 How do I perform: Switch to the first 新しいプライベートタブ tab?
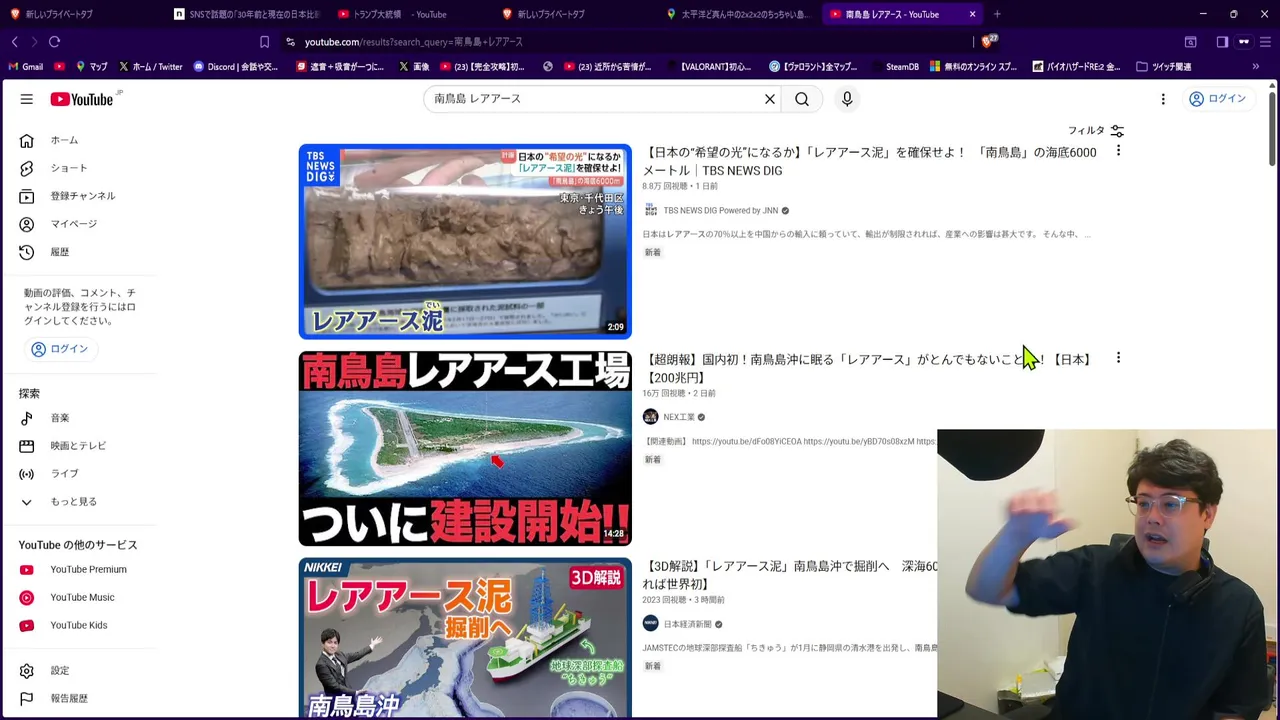[82, 14]
